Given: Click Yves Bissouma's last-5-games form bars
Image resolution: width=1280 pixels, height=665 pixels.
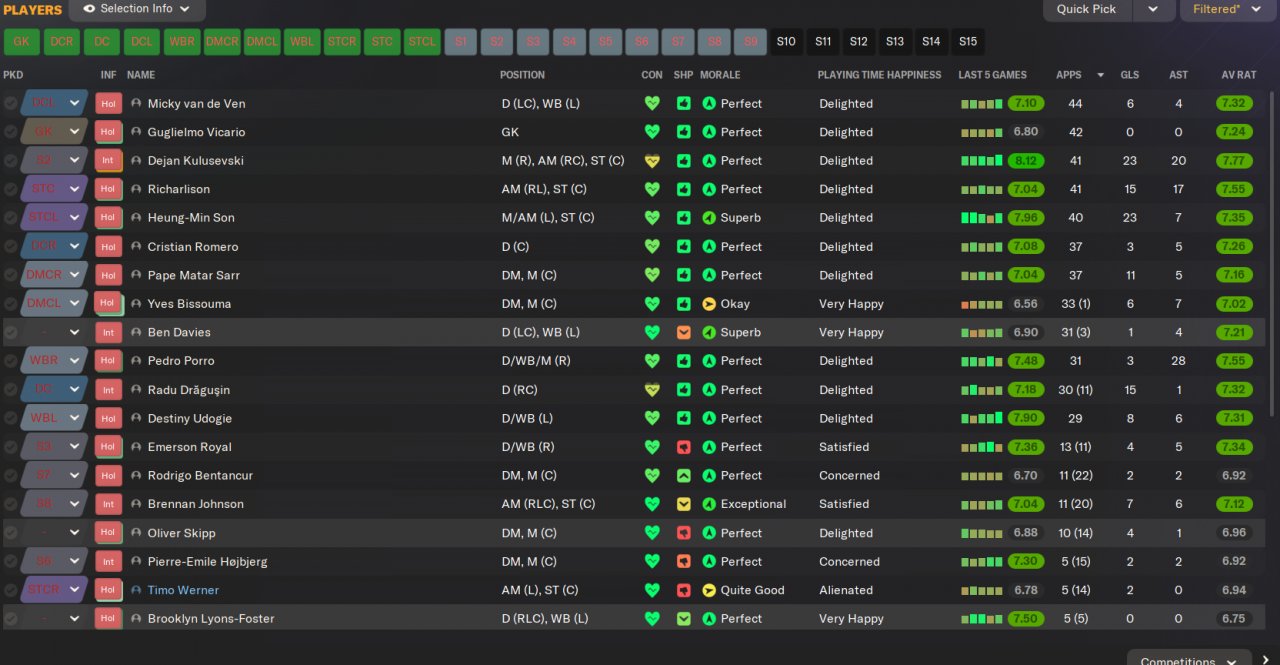Looking at the screenshot, I should (x=982, y=304).
